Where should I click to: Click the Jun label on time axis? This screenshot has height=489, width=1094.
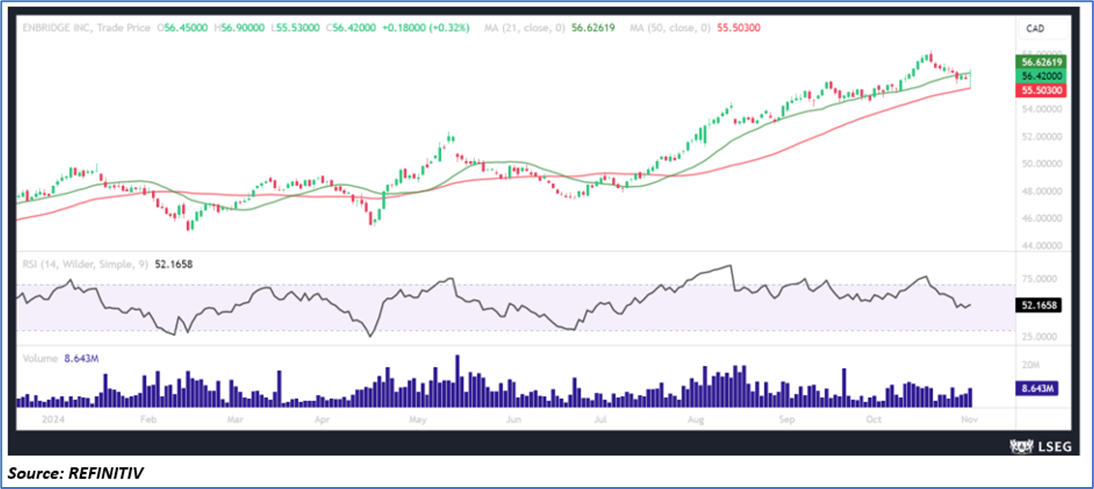513,421
